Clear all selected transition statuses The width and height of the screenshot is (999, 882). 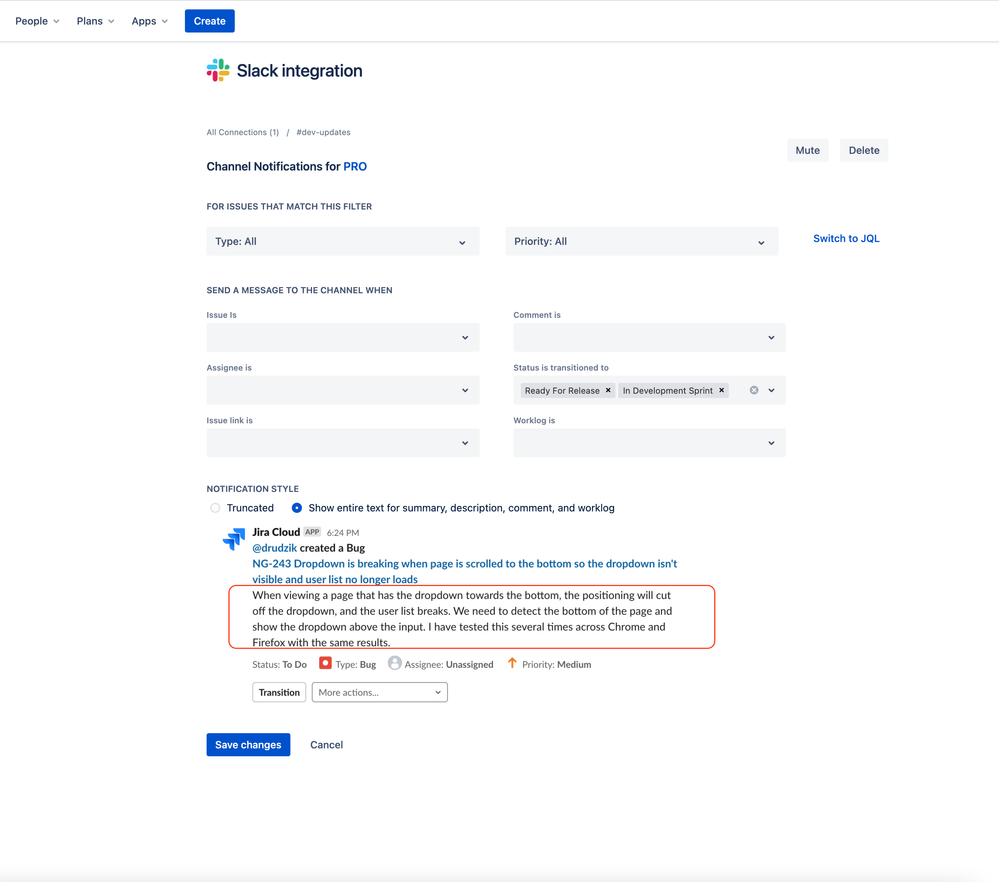754,390
